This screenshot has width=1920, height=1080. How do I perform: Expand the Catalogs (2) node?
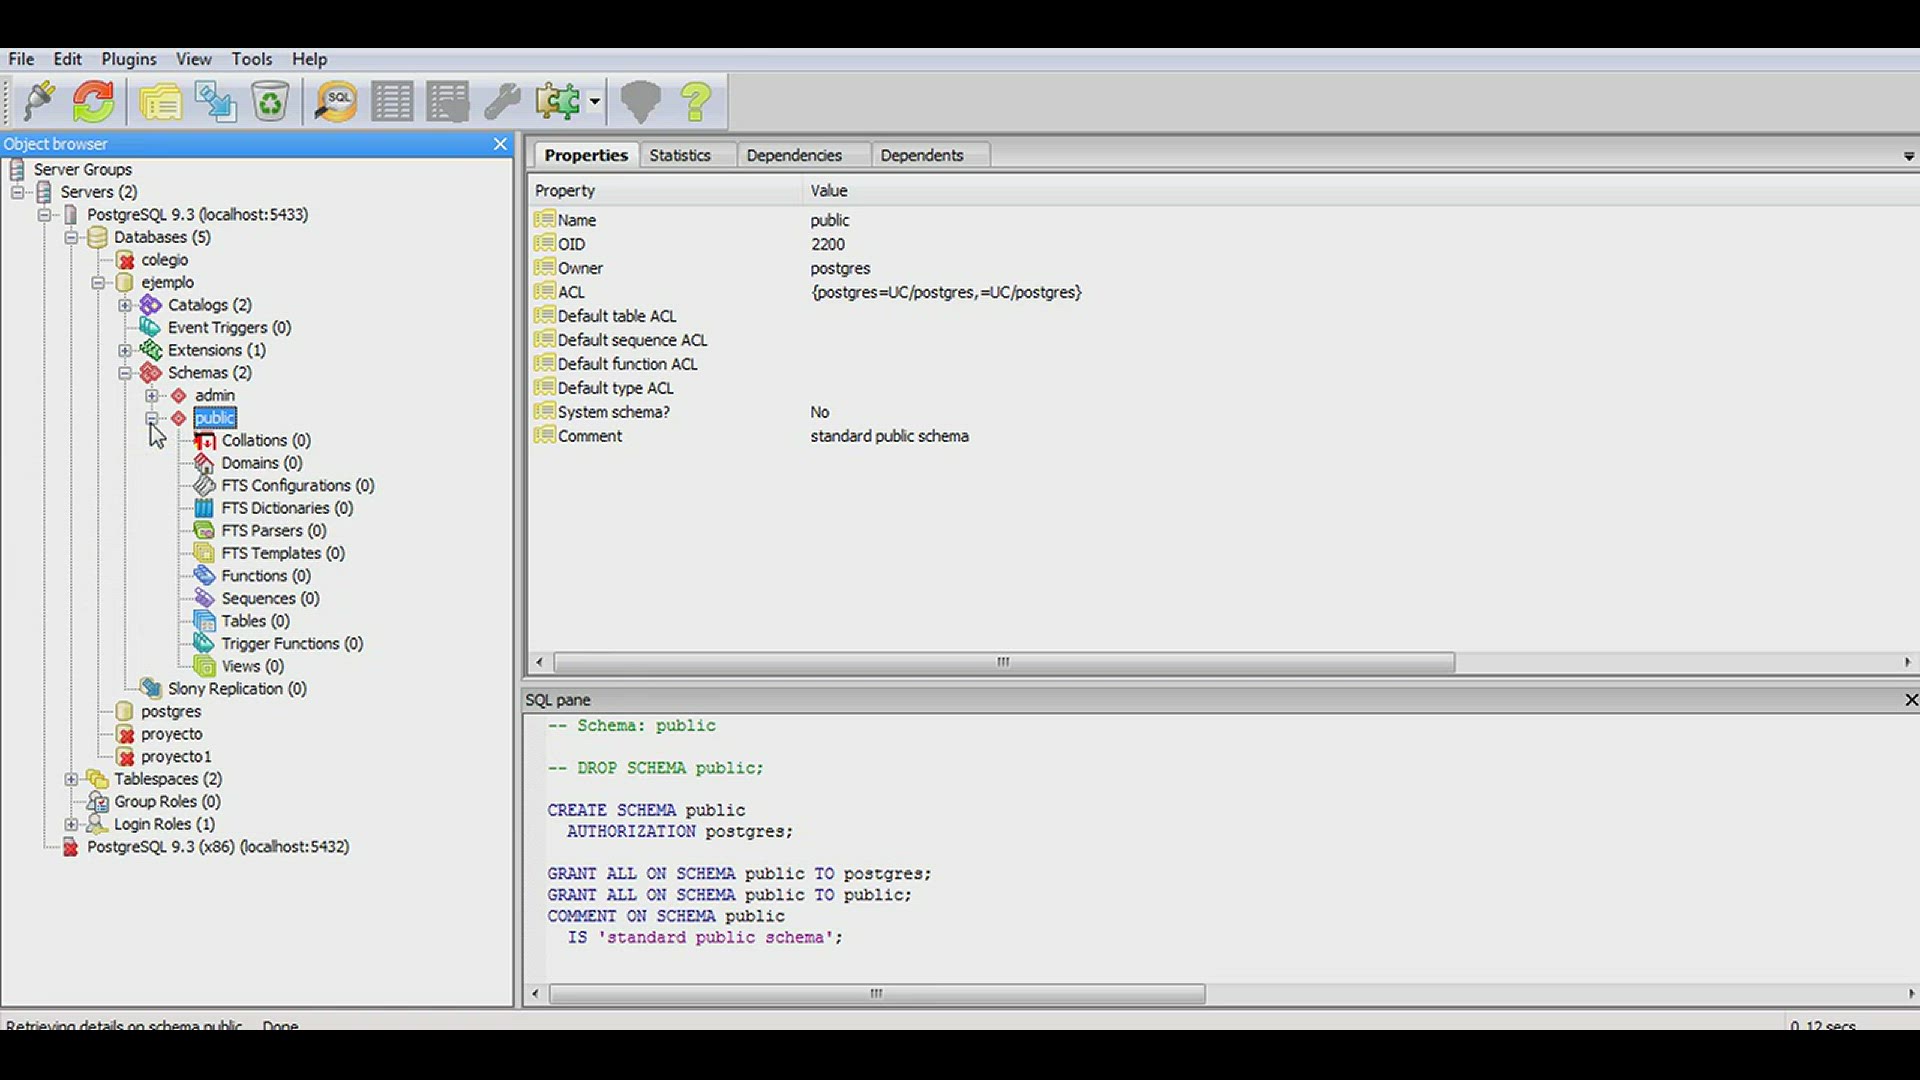click(125, 305)
